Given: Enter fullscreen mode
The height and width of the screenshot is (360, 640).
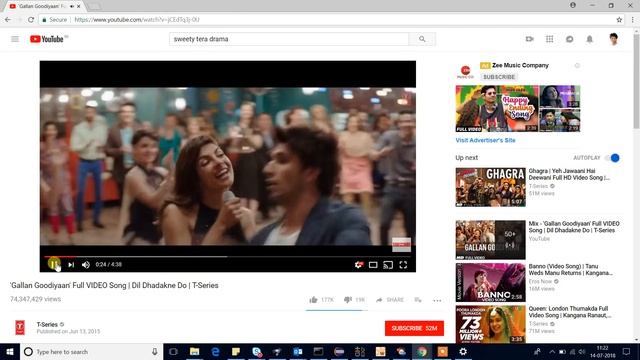Looking at the screenshot, I should 403,265.
